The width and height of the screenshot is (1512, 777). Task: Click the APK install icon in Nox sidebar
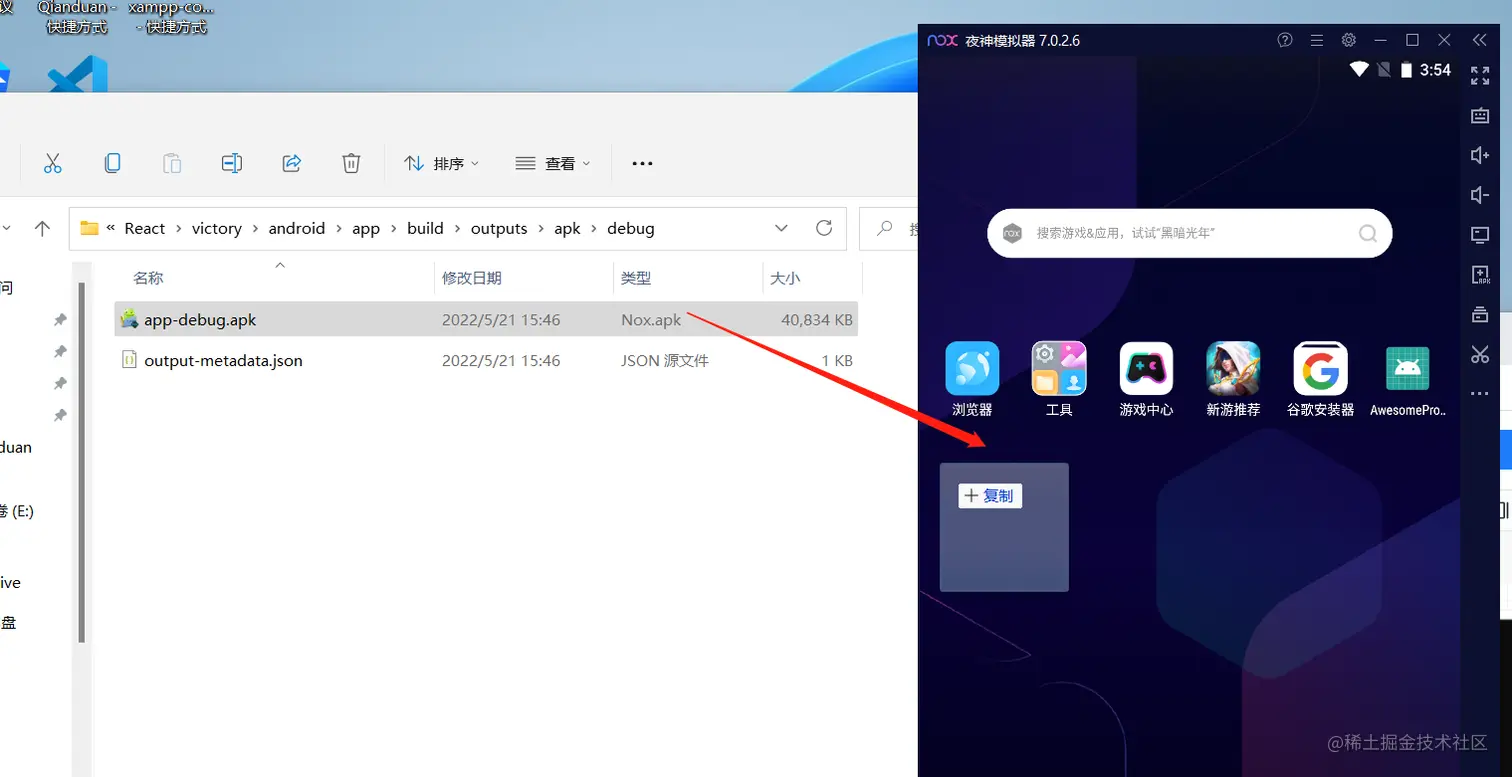pos(1480,274)
